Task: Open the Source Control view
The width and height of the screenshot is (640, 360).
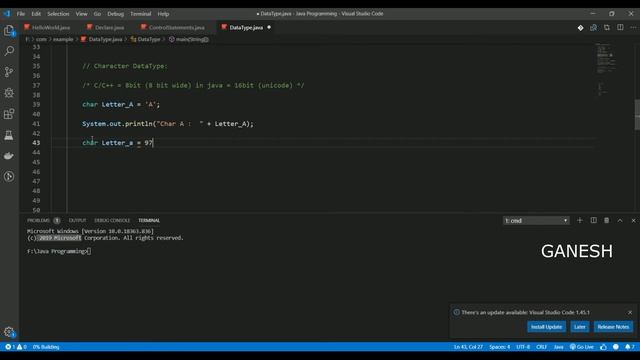Action: click(9, 72)
